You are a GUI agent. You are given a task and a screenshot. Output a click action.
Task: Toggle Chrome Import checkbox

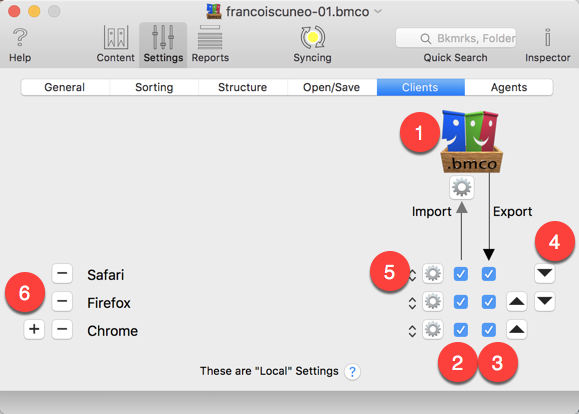460,330
